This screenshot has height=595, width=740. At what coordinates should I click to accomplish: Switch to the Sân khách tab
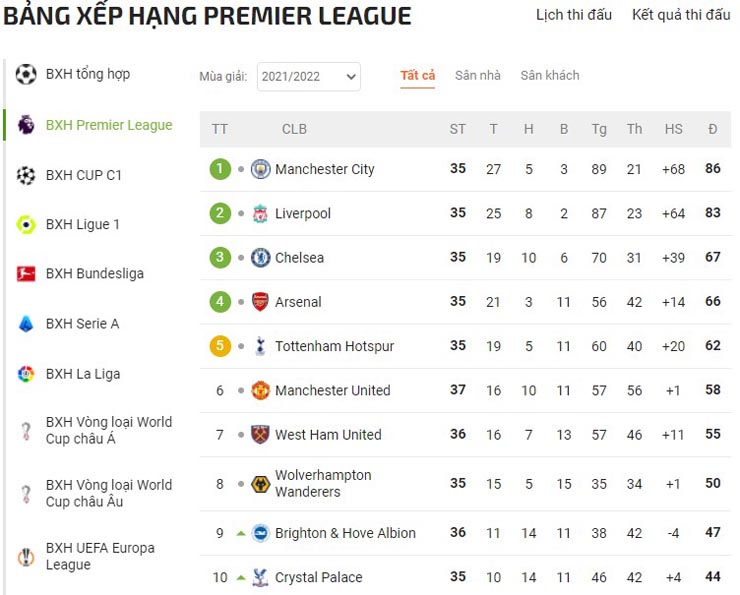[x=549, y=76]
